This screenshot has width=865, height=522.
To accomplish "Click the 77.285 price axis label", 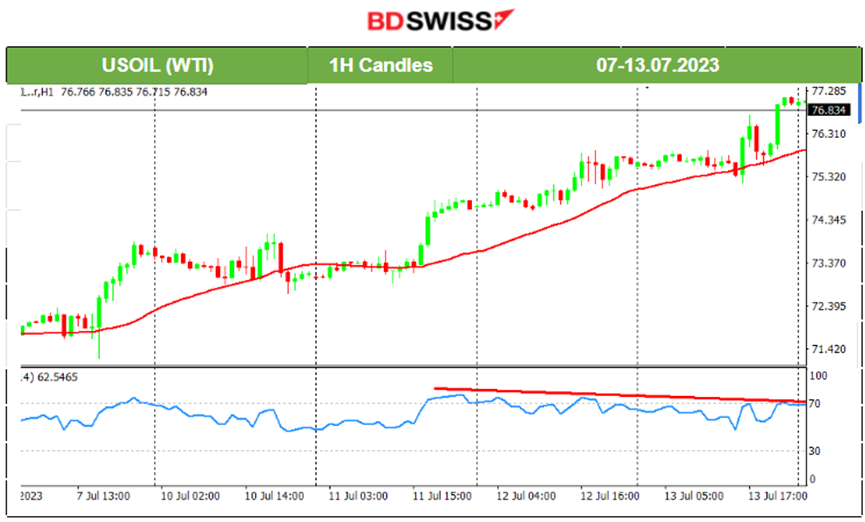I will click(831, 91).
